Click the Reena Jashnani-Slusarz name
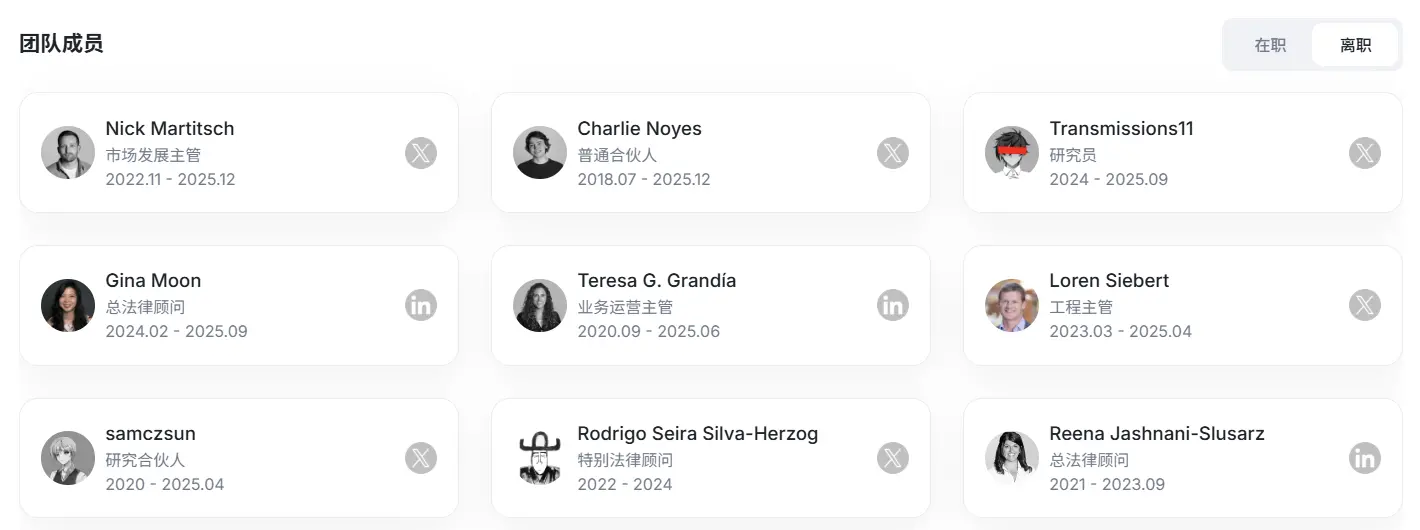The width and height of the screenshot is (1420, 530). pos(1157,434)
